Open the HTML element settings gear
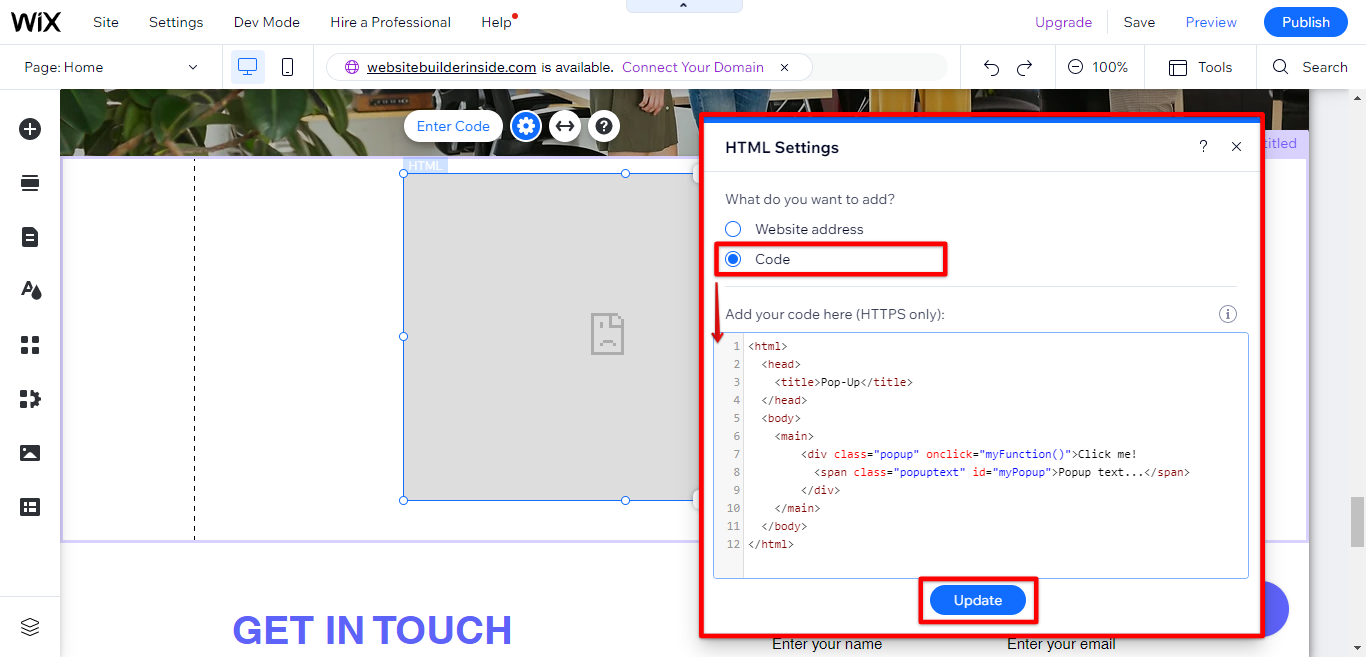This screenshot has width=1366, height=657. point(526,125)
